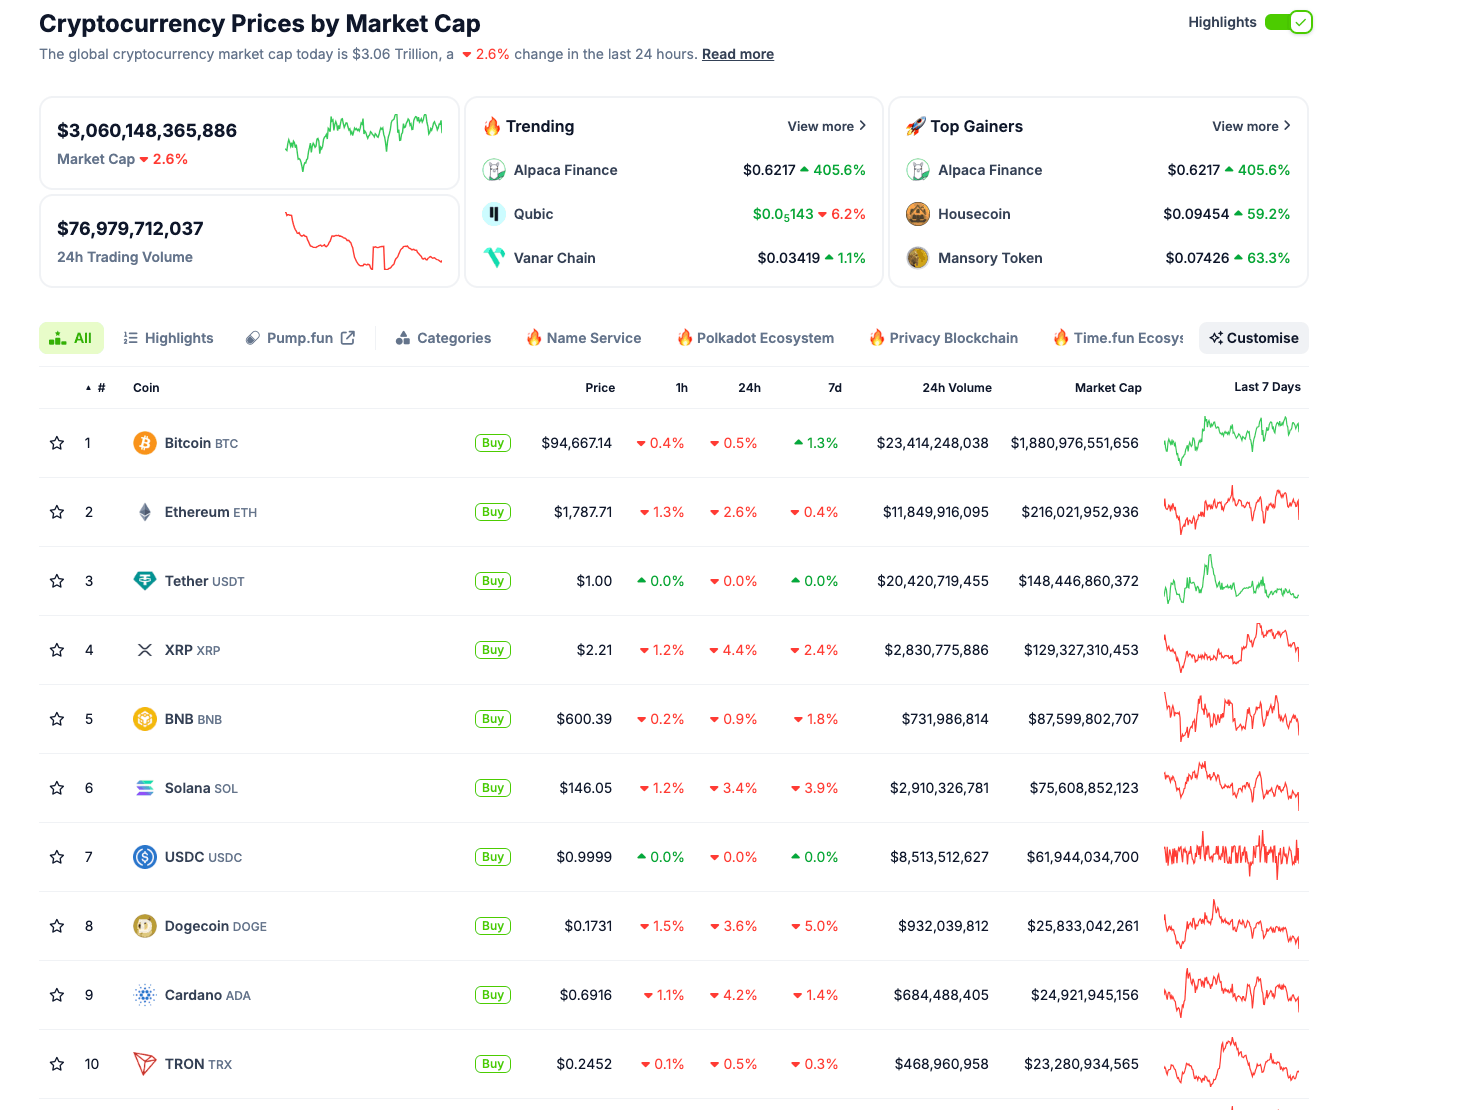The height and width of the screenshot is (1110, 1482).
Task: Click the Alpaca Finance token icon under Trending
Action: point(494,170)
